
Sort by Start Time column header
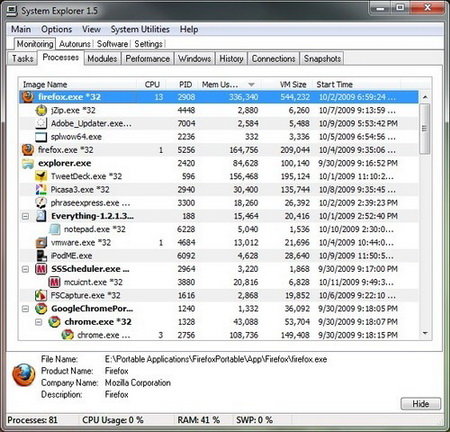click(x=357, y=84)
